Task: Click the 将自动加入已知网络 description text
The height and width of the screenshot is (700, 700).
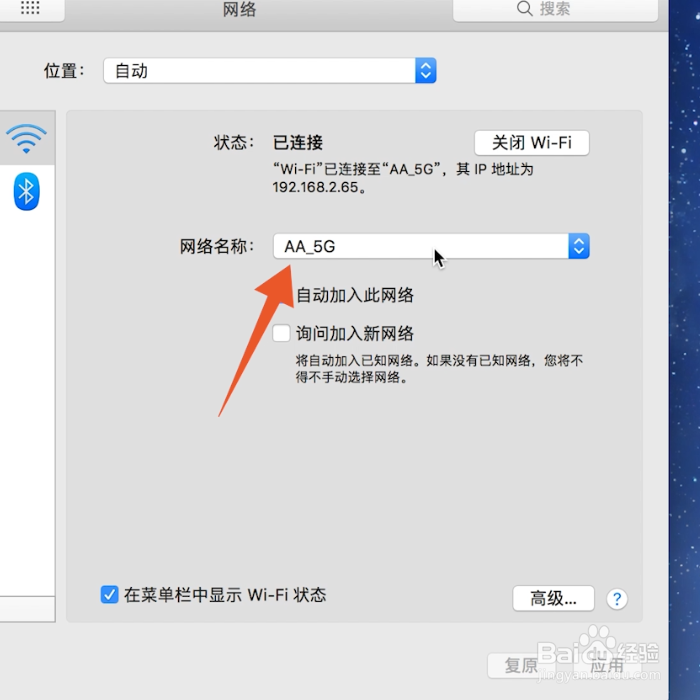Action: coord(439,369)
